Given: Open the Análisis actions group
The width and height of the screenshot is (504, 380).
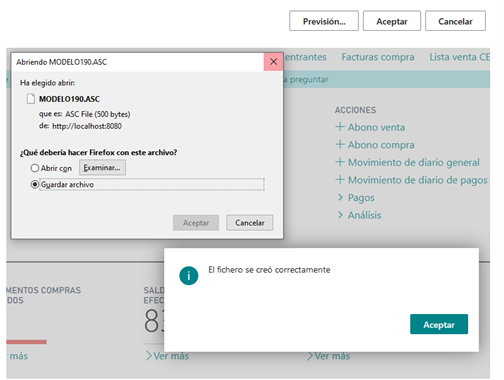Looking at the screenshot, I should (x=364, y=215).
